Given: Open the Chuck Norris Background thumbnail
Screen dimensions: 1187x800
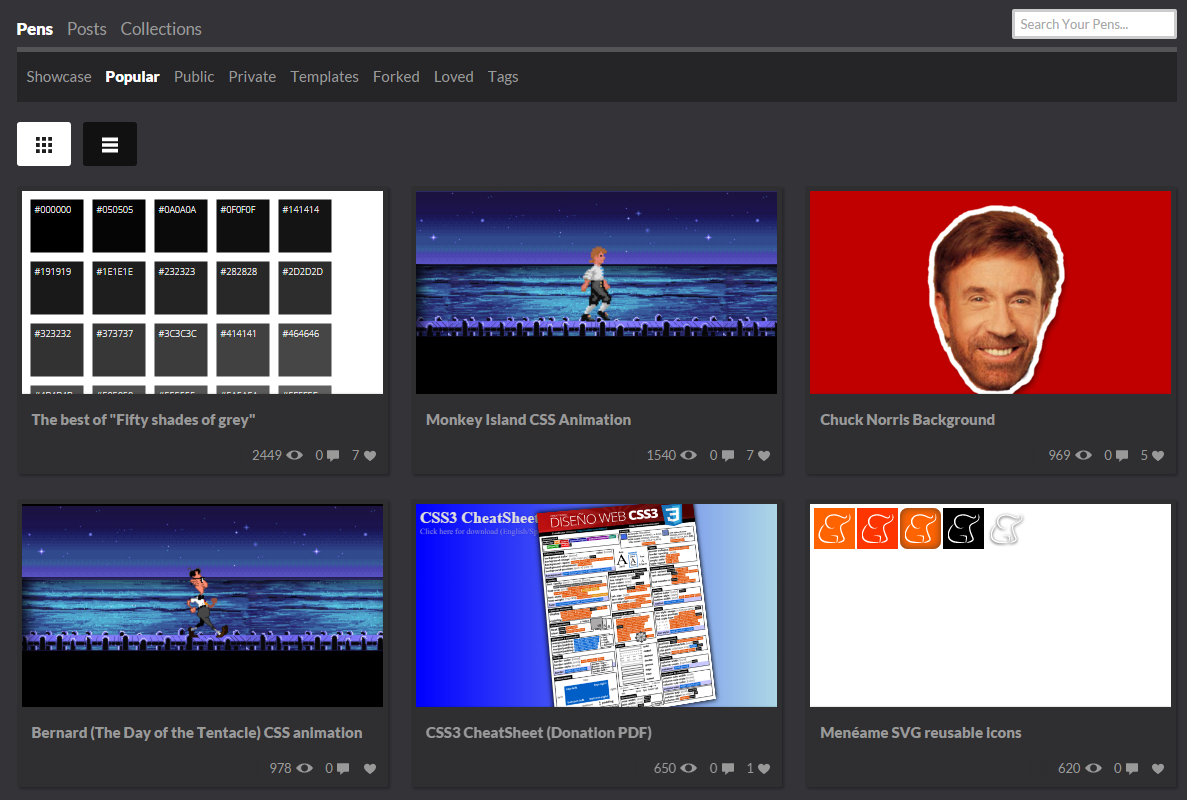Looking at the screenshot, I should pyautogui.click(x=990, y=292).
